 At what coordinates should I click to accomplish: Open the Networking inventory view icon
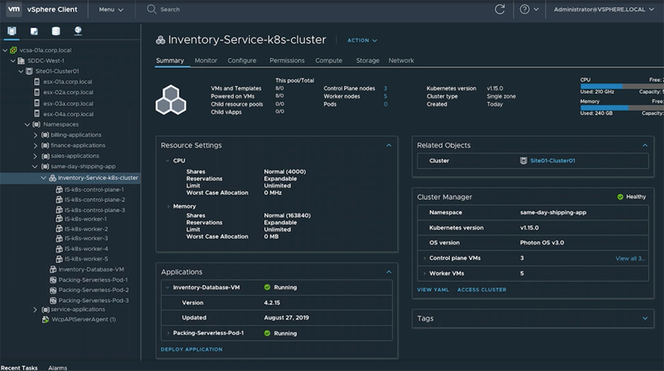pos(78,31)
